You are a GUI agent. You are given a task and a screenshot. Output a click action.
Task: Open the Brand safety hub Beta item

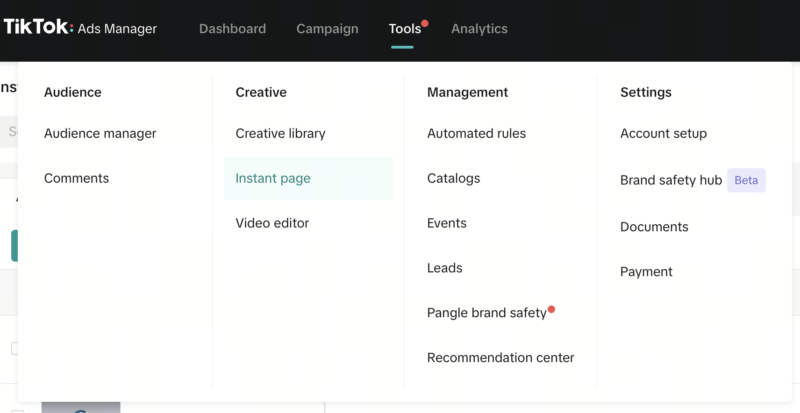tap(671, 181)
